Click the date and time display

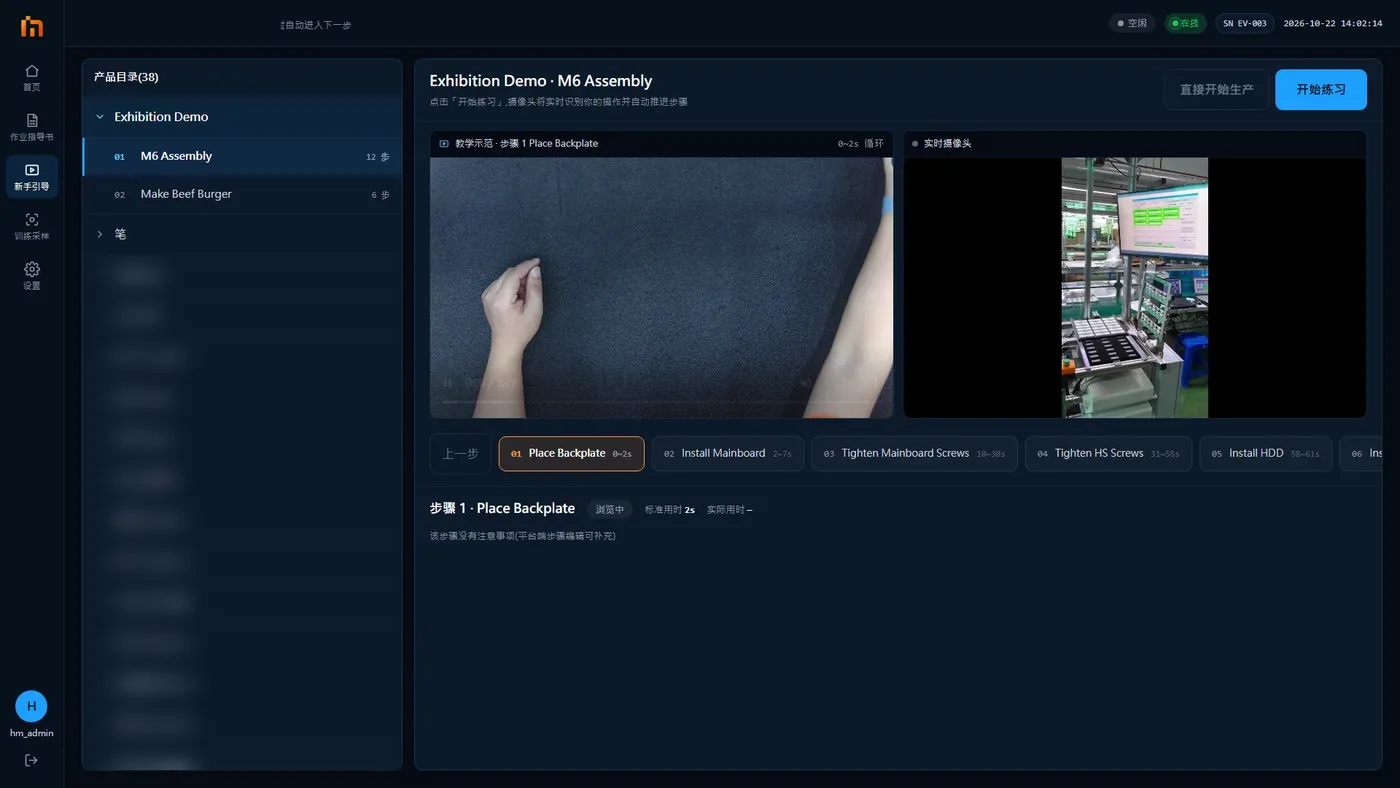tap(1332, 23)
